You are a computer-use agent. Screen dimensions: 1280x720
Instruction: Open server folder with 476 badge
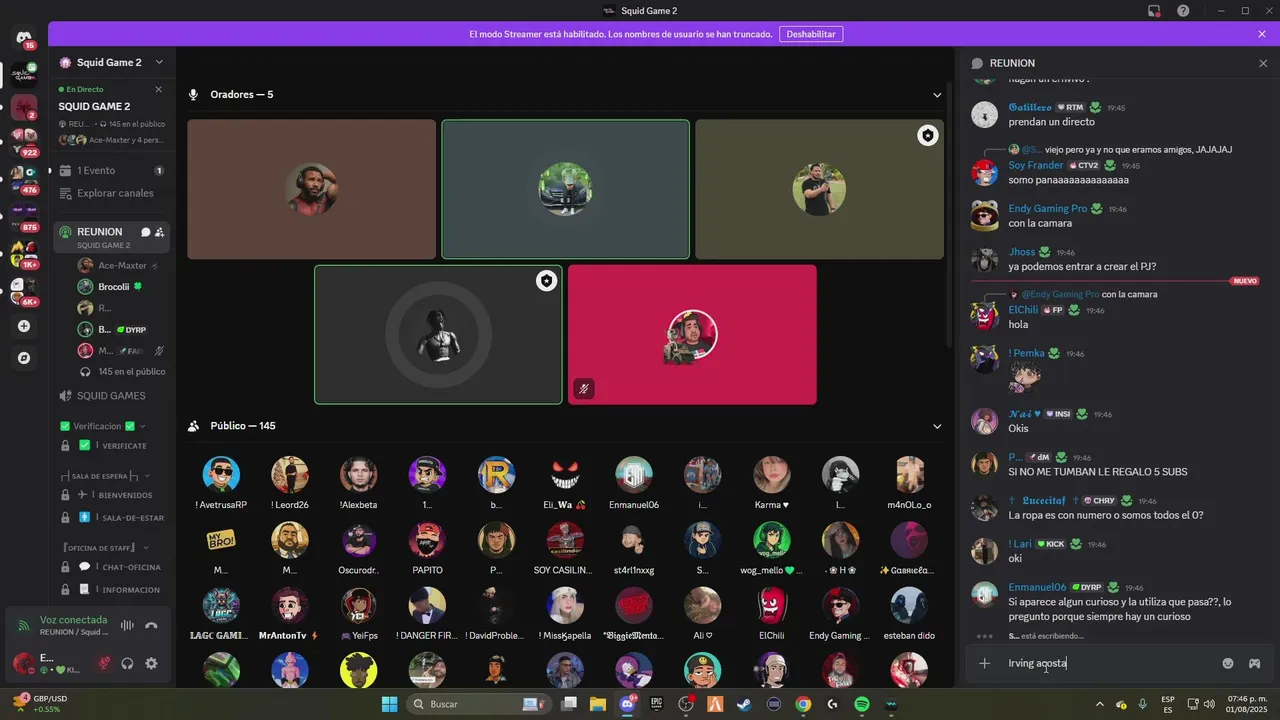tap(24, 179)
